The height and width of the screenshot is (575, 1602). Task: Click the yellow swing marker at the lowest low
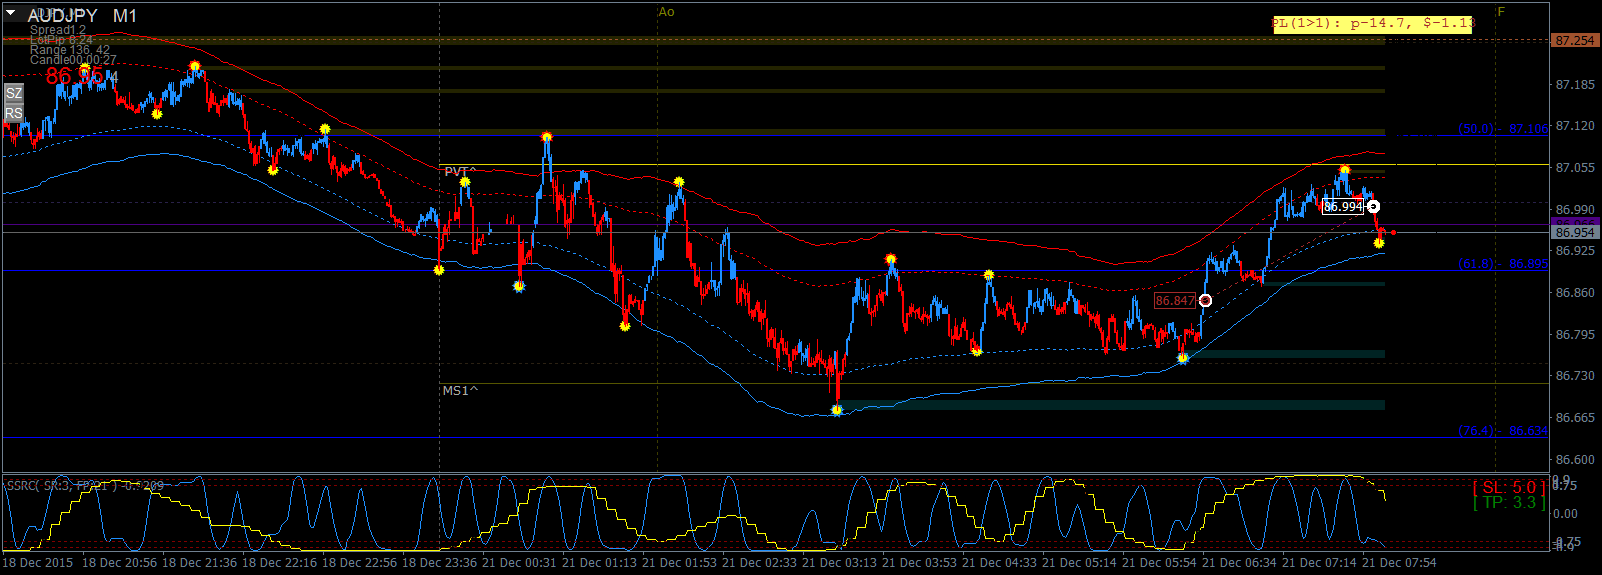pyautogui.click(x=837, y=410)
